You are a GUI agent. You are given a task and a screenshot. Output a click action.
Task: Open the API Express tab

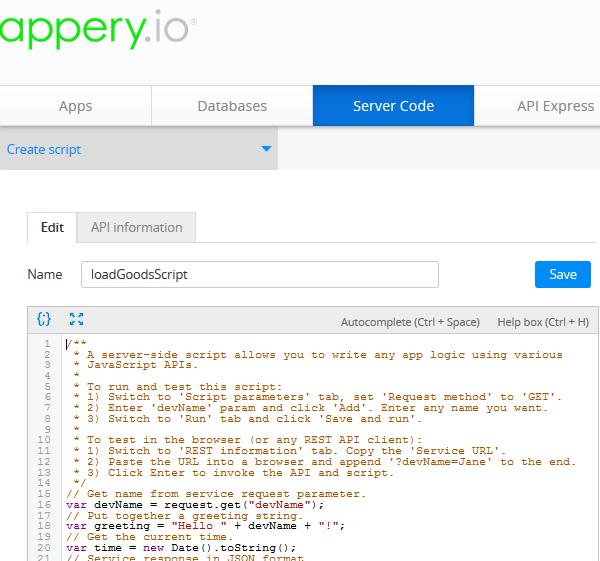555,106
